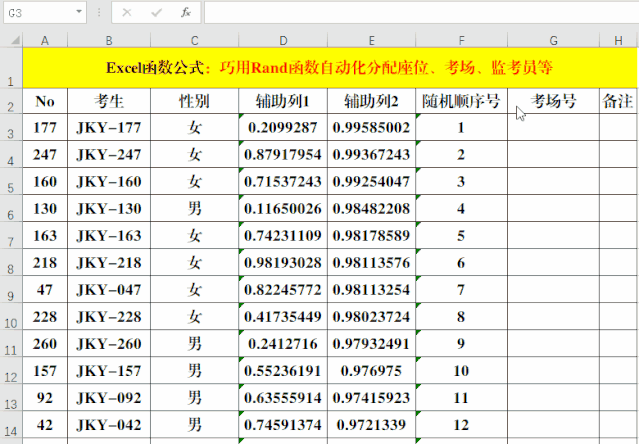Open the Name Box dropdown arrow
This screenshot has height=444, width=639.
(x=79, y=13)
